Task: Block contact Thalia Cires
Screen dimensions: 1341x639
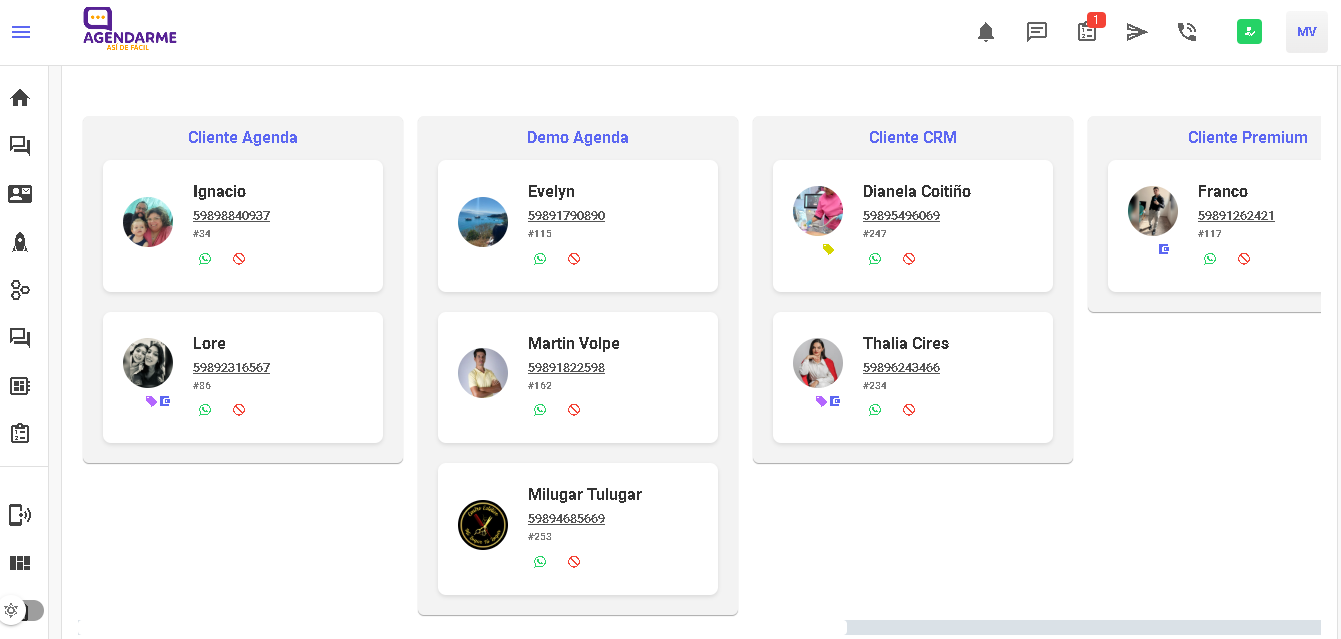Action: 909,410
